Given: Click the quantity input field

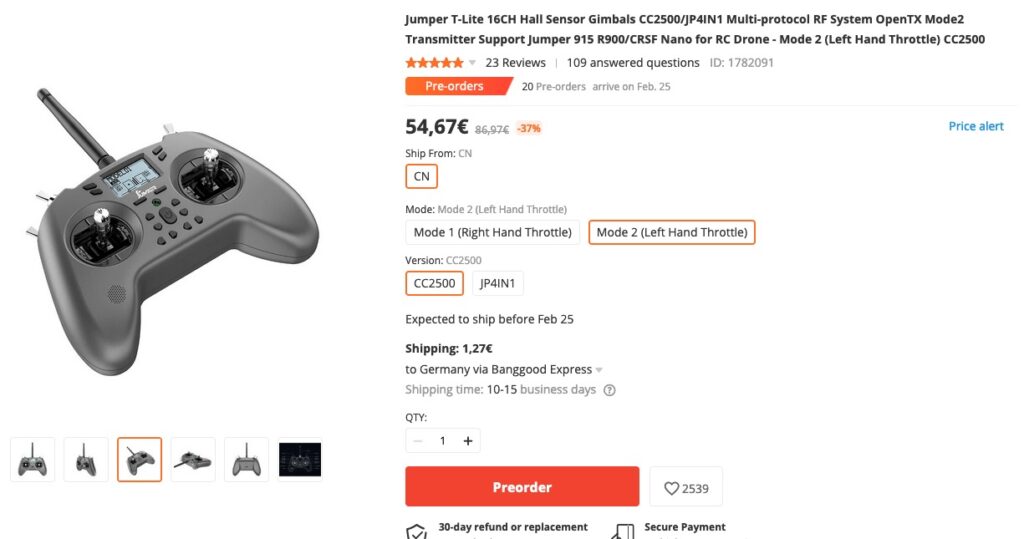Looking at the screenshot, I should [443, 441].
